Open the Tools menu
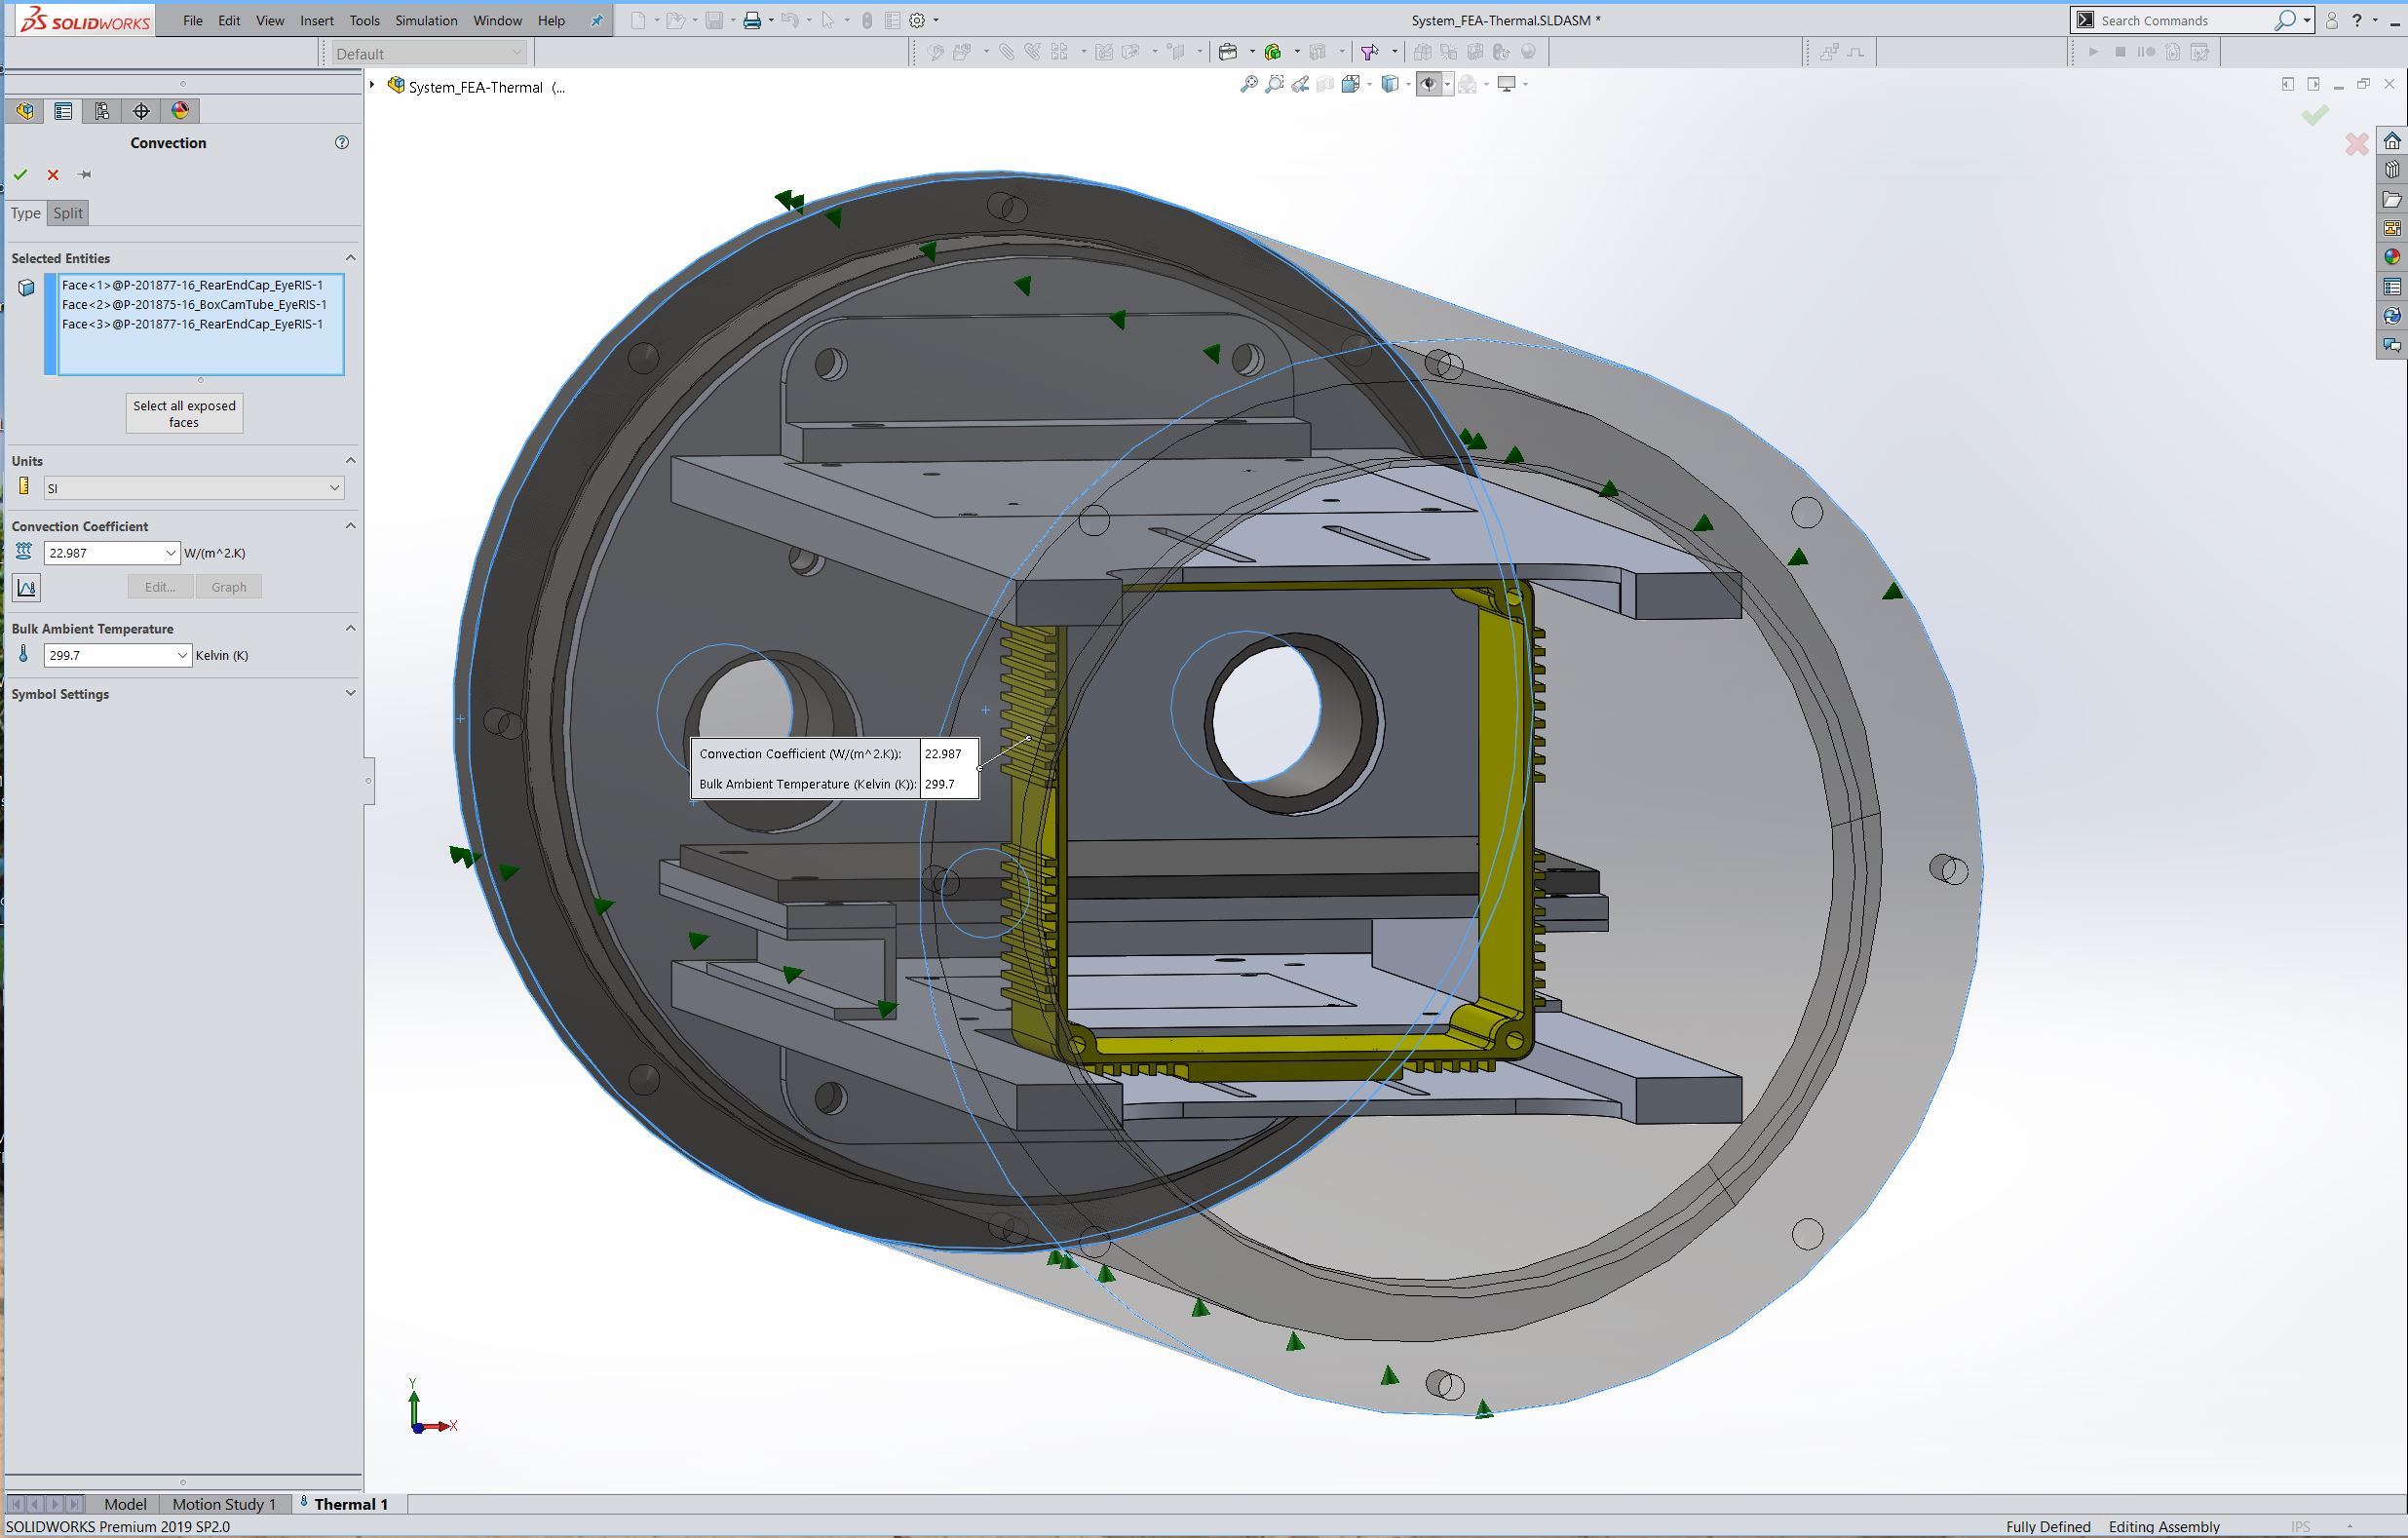Viewport: 2408px width, 1538px height. point(364,21)
